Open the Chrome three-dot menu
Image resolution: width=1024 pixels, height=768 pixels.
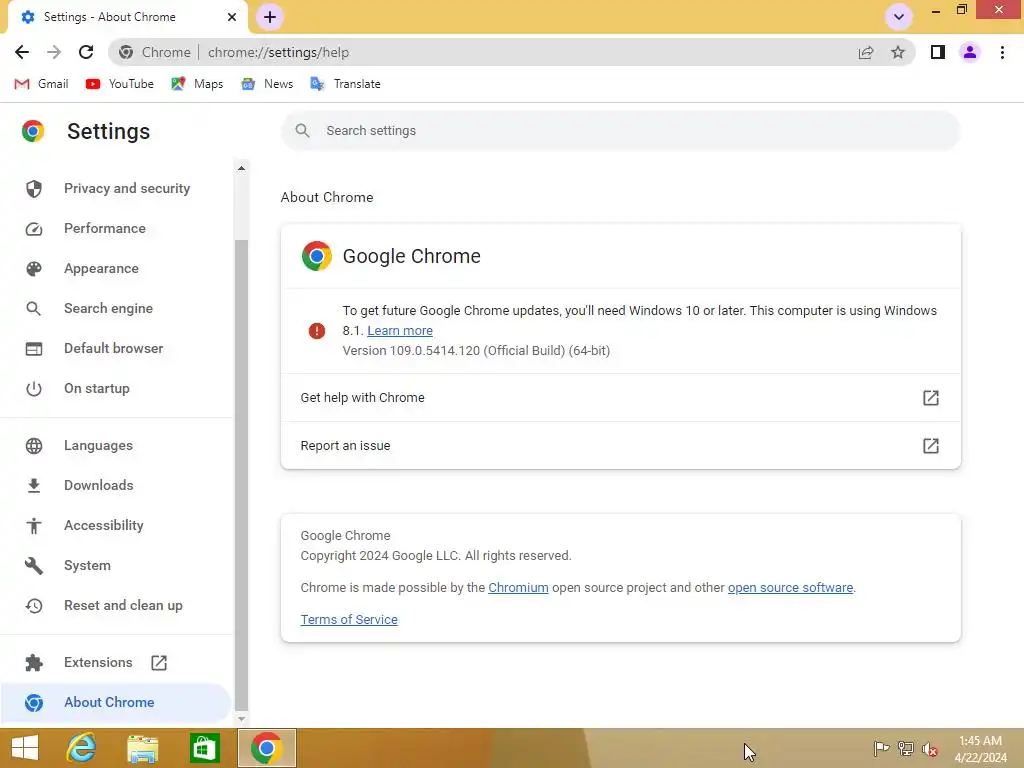tap(1002, 52)
